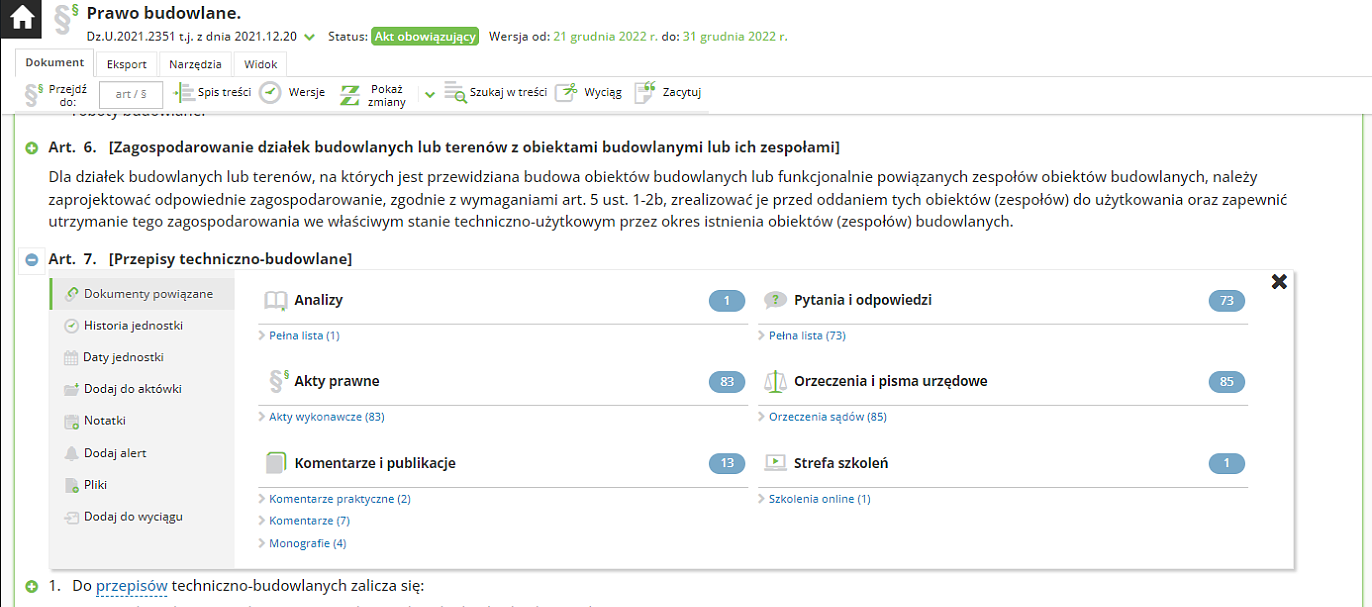Click the Zacytuj quote icon

click(x=645, y=93)
